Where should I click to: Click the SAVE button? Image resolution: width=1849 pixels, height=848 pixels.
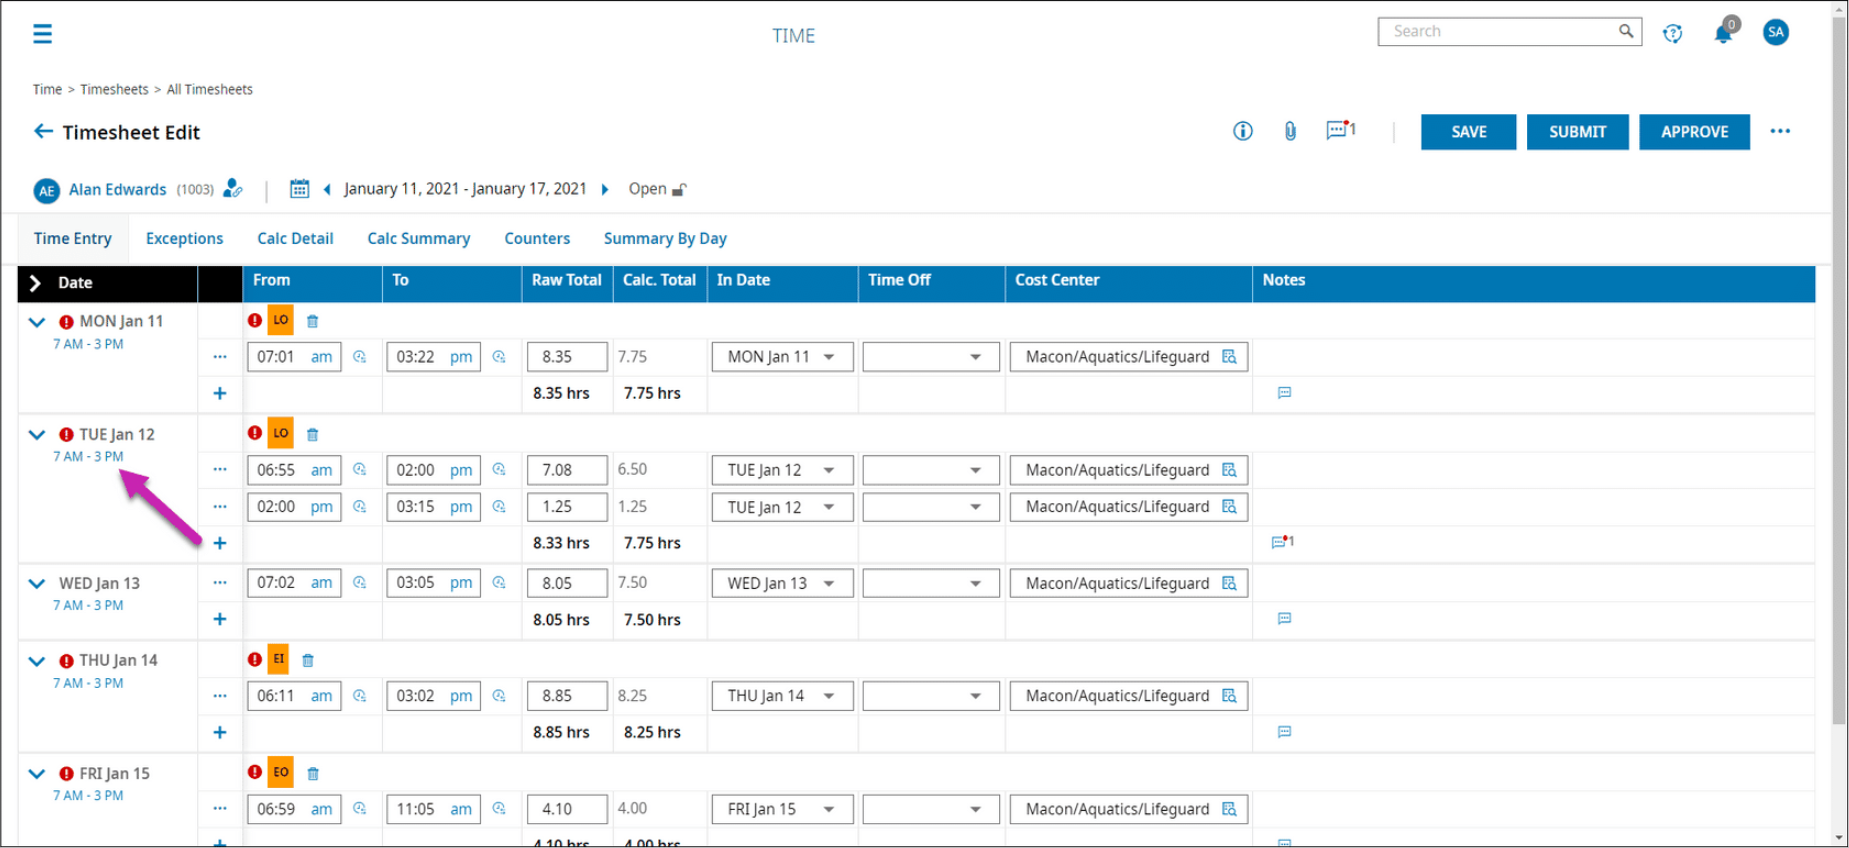pyautogui.click(x=1468, y=132)
